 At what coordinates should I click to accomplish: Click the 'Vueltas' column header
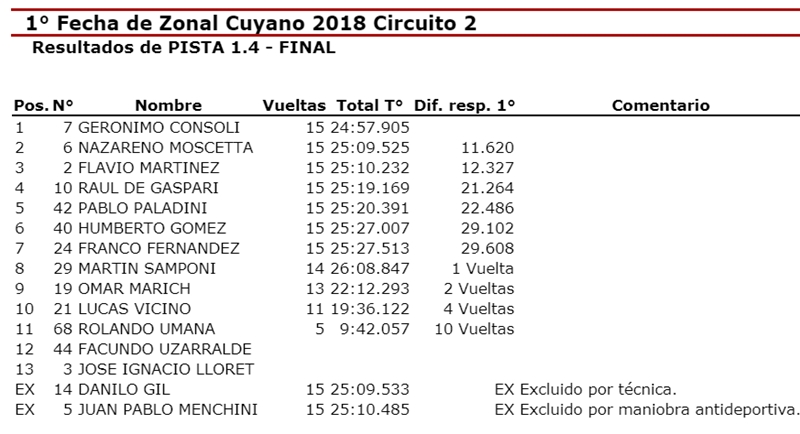click(294, 106)
